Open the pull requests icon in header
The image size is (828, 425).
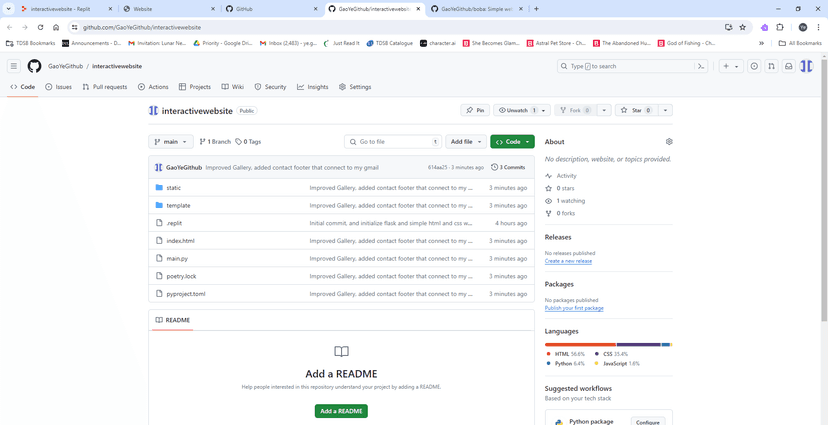tap(771, 66)
